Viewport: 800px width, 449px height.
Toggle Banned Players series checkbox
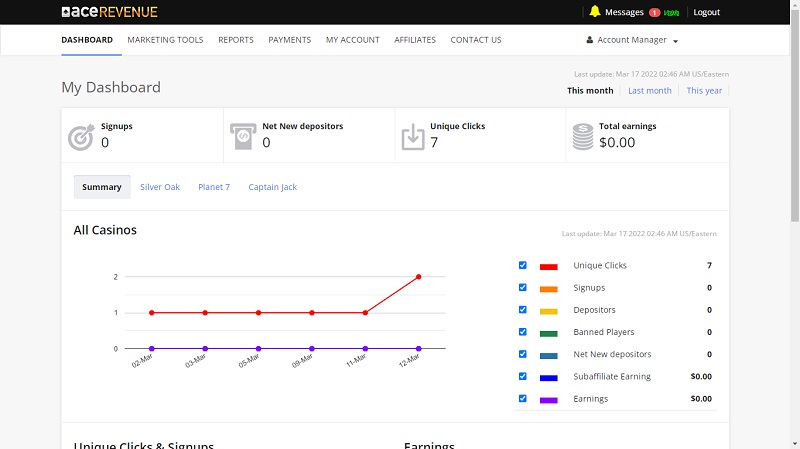(x=522, y=332)
